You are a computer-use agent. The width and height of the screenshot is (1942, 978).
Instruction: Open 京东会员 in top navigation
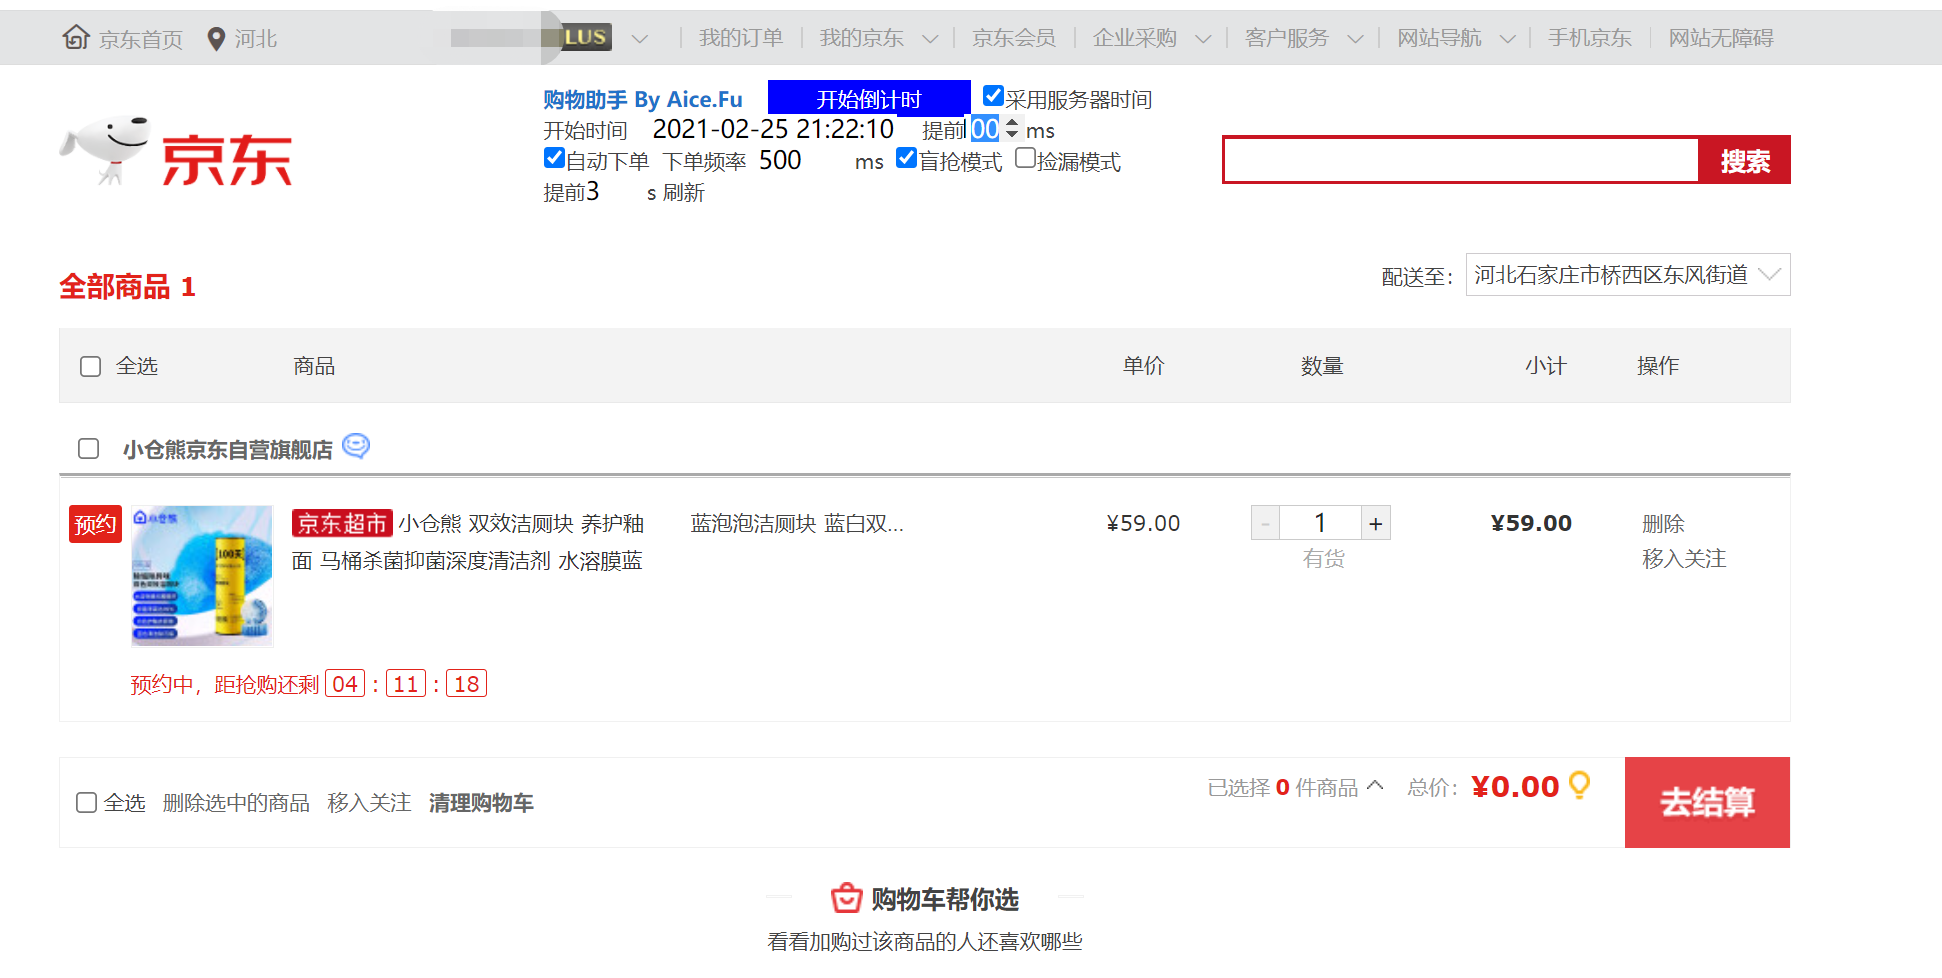tap(1013, 38)
